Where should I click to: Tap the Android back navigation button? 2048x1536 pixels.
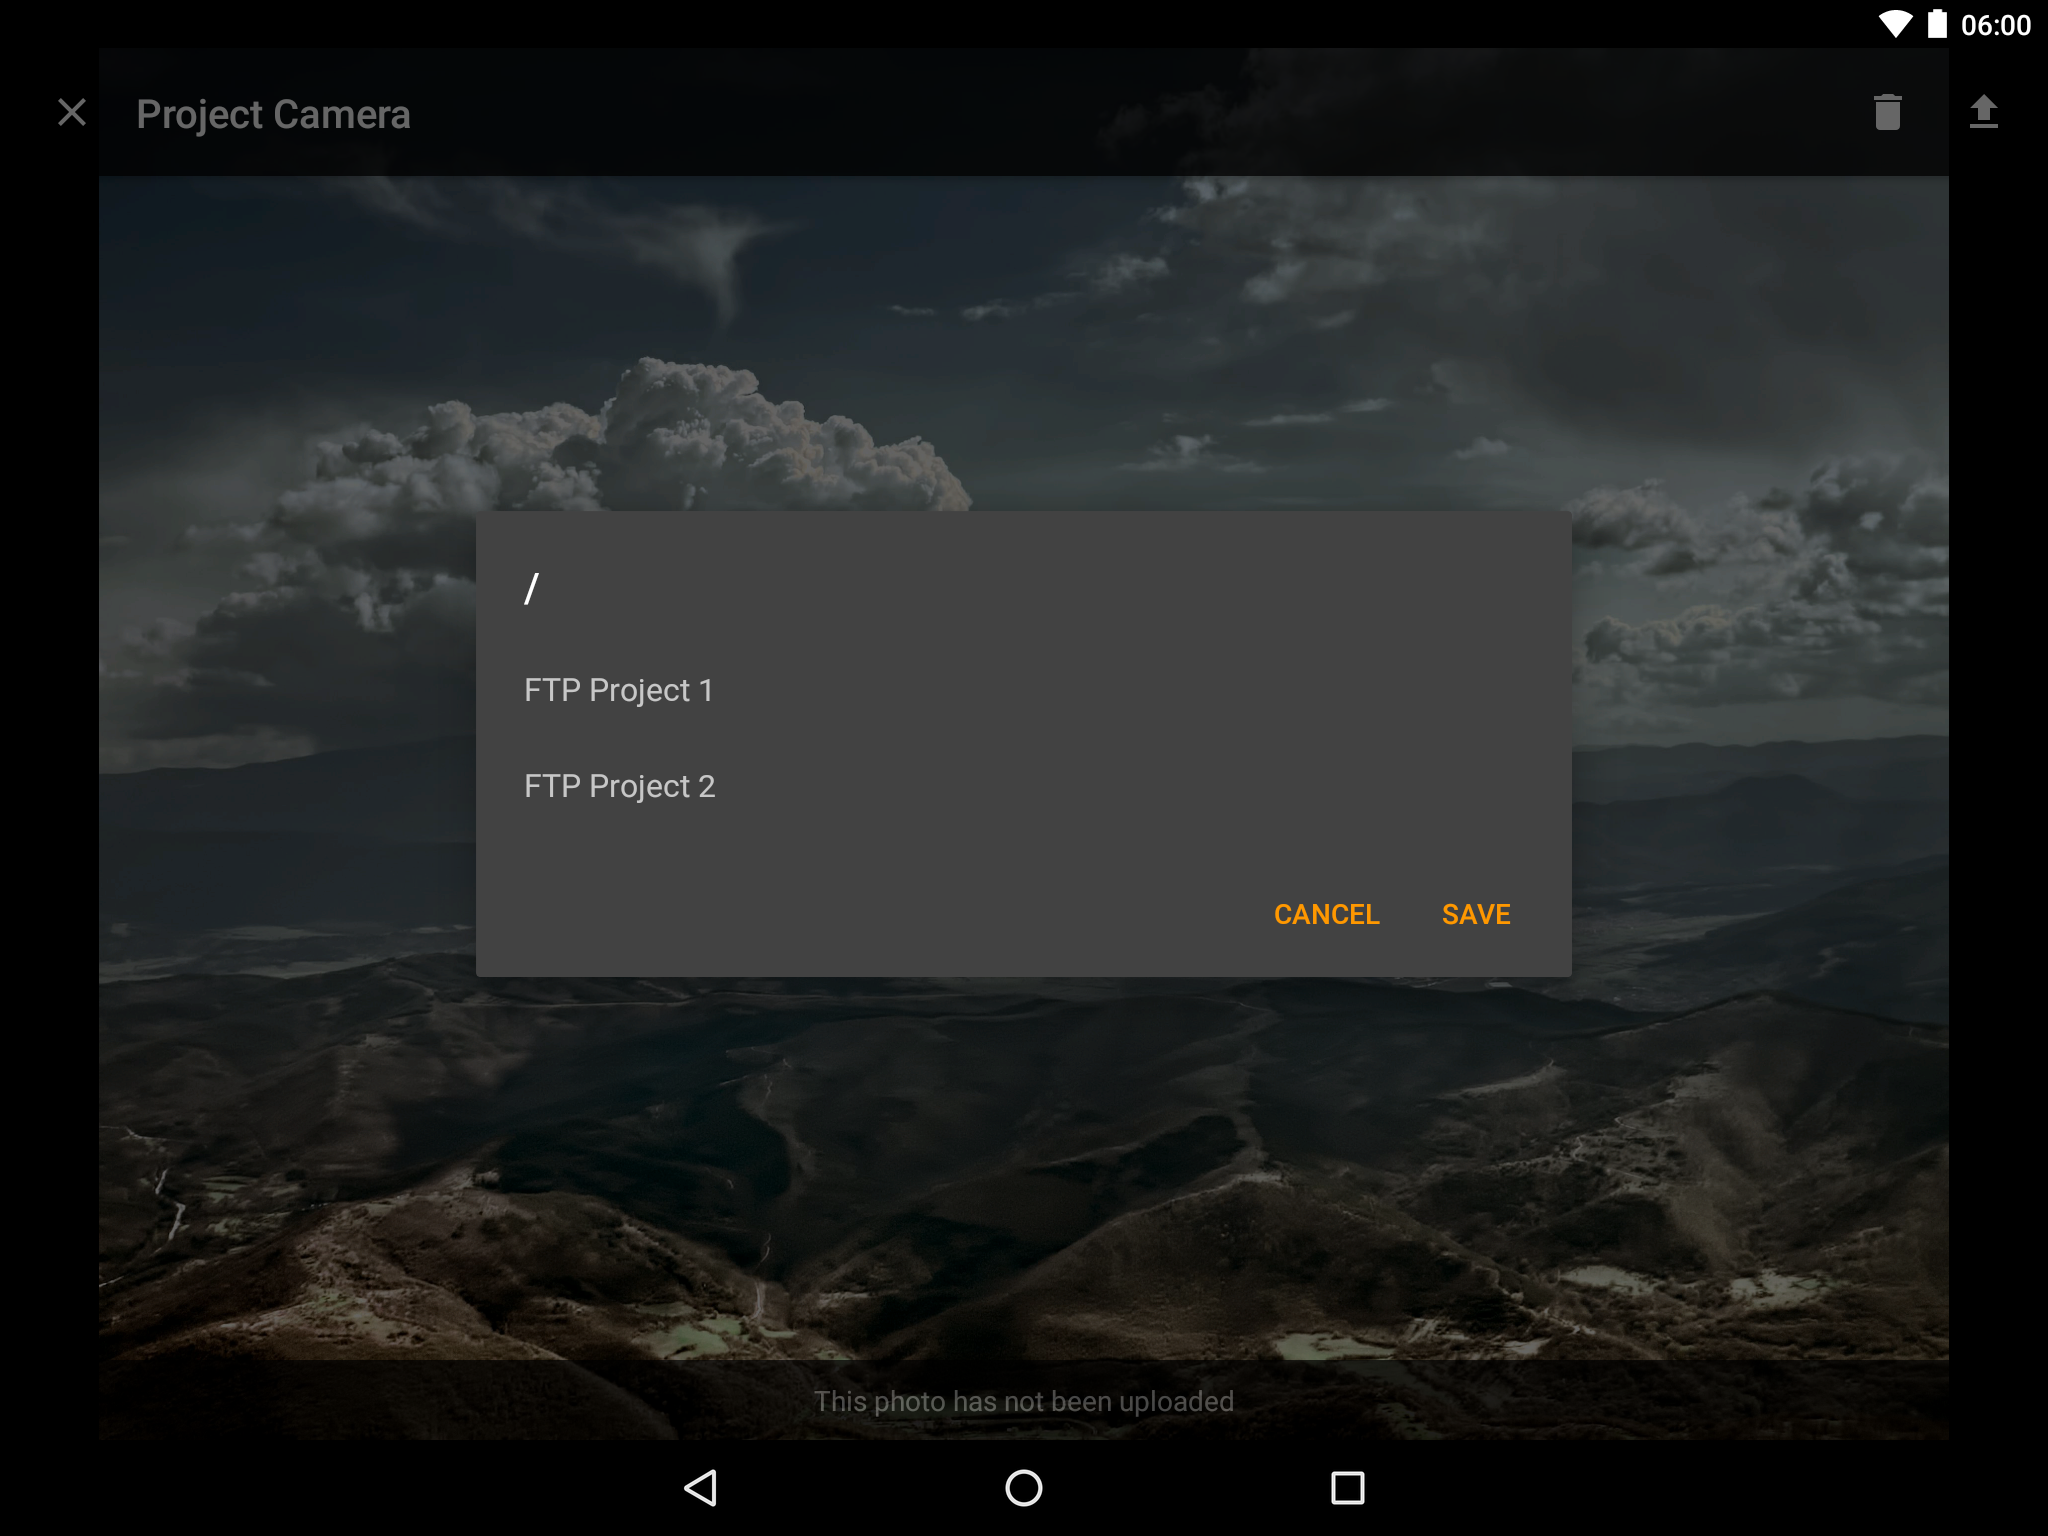(700, 1488)
